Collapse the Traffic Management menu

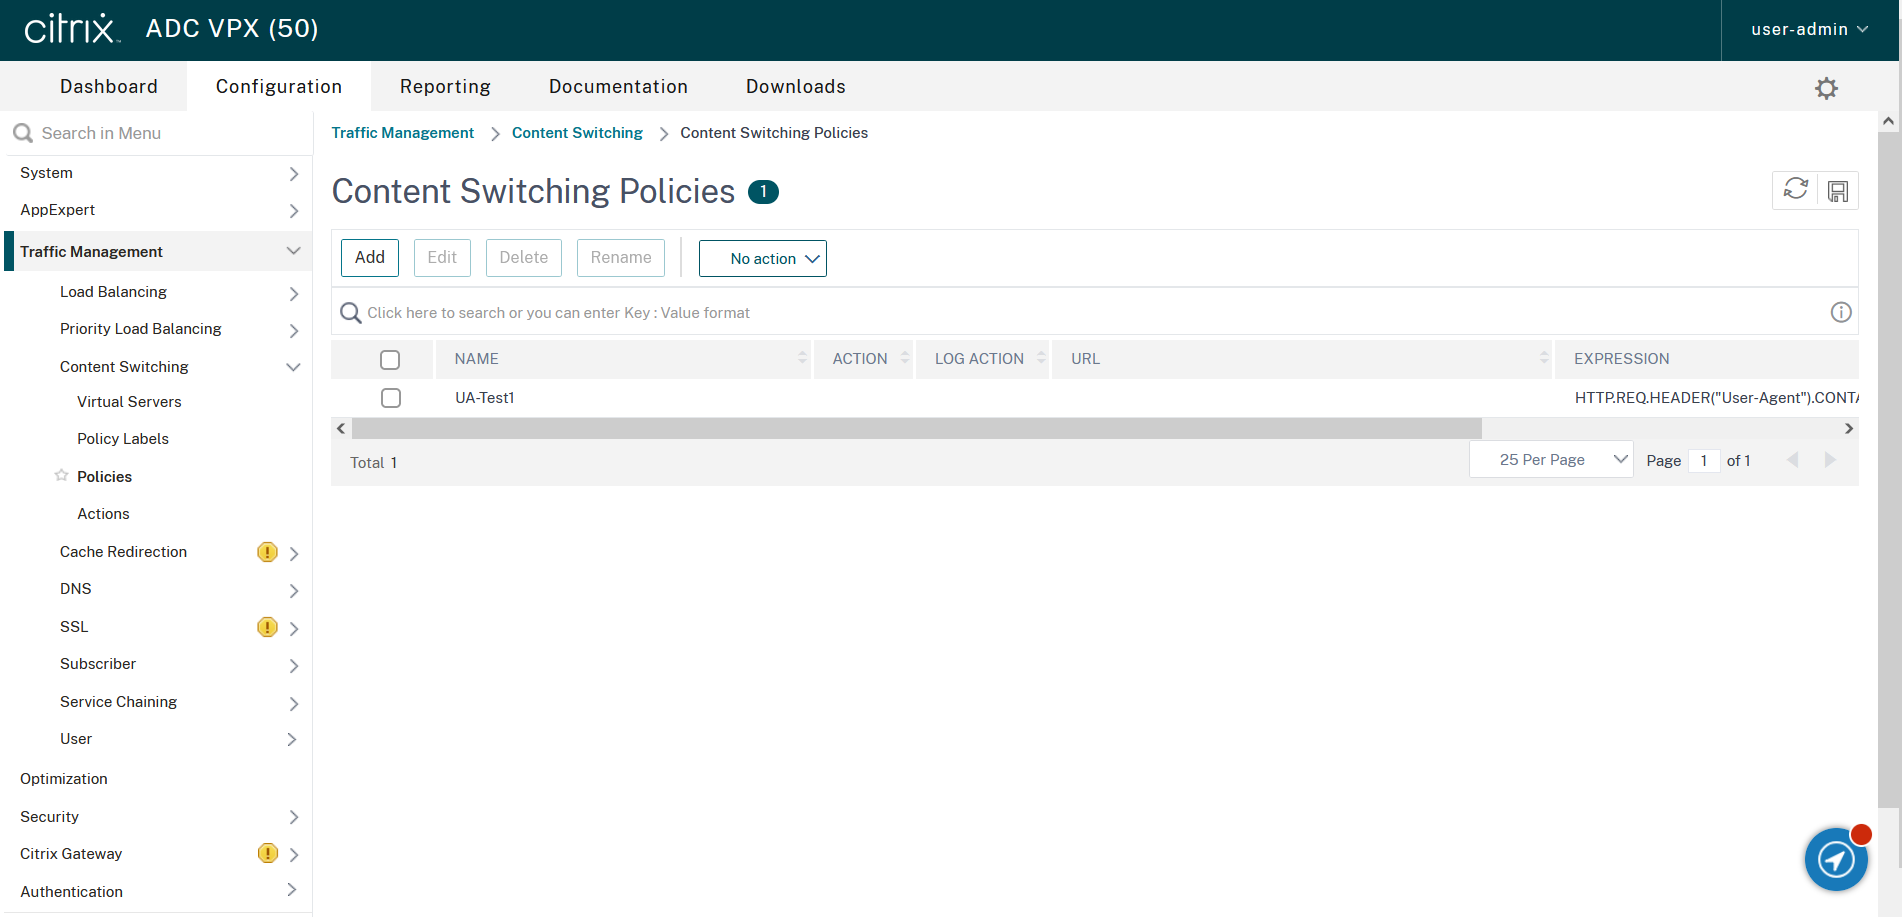158,252
